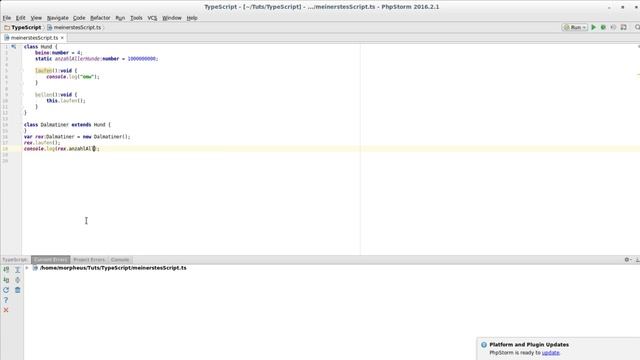This screenshot has height=360, width=640.
Task: Click the run with coverage icon
Action: pyautogui.click(x=613, y=27)
